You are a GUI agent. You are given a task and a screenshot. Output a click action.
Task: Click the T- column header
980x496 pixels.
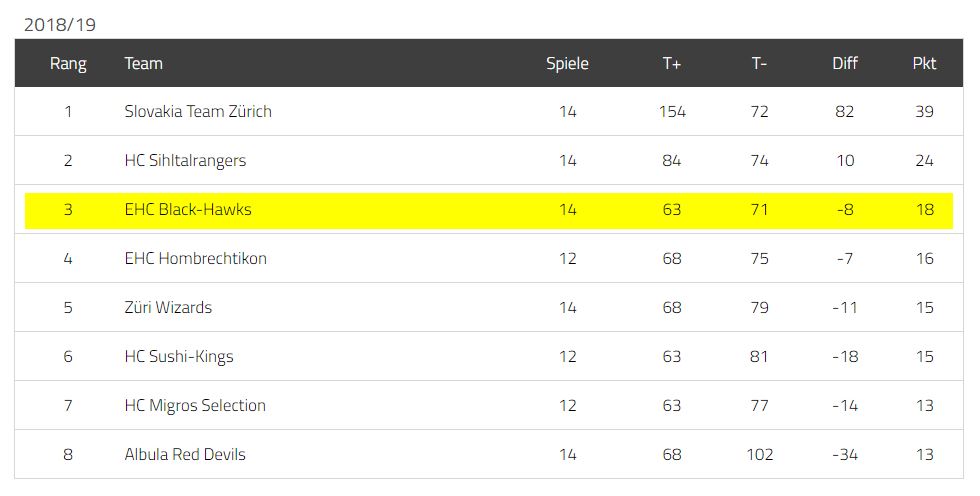[x=759, y=63]
